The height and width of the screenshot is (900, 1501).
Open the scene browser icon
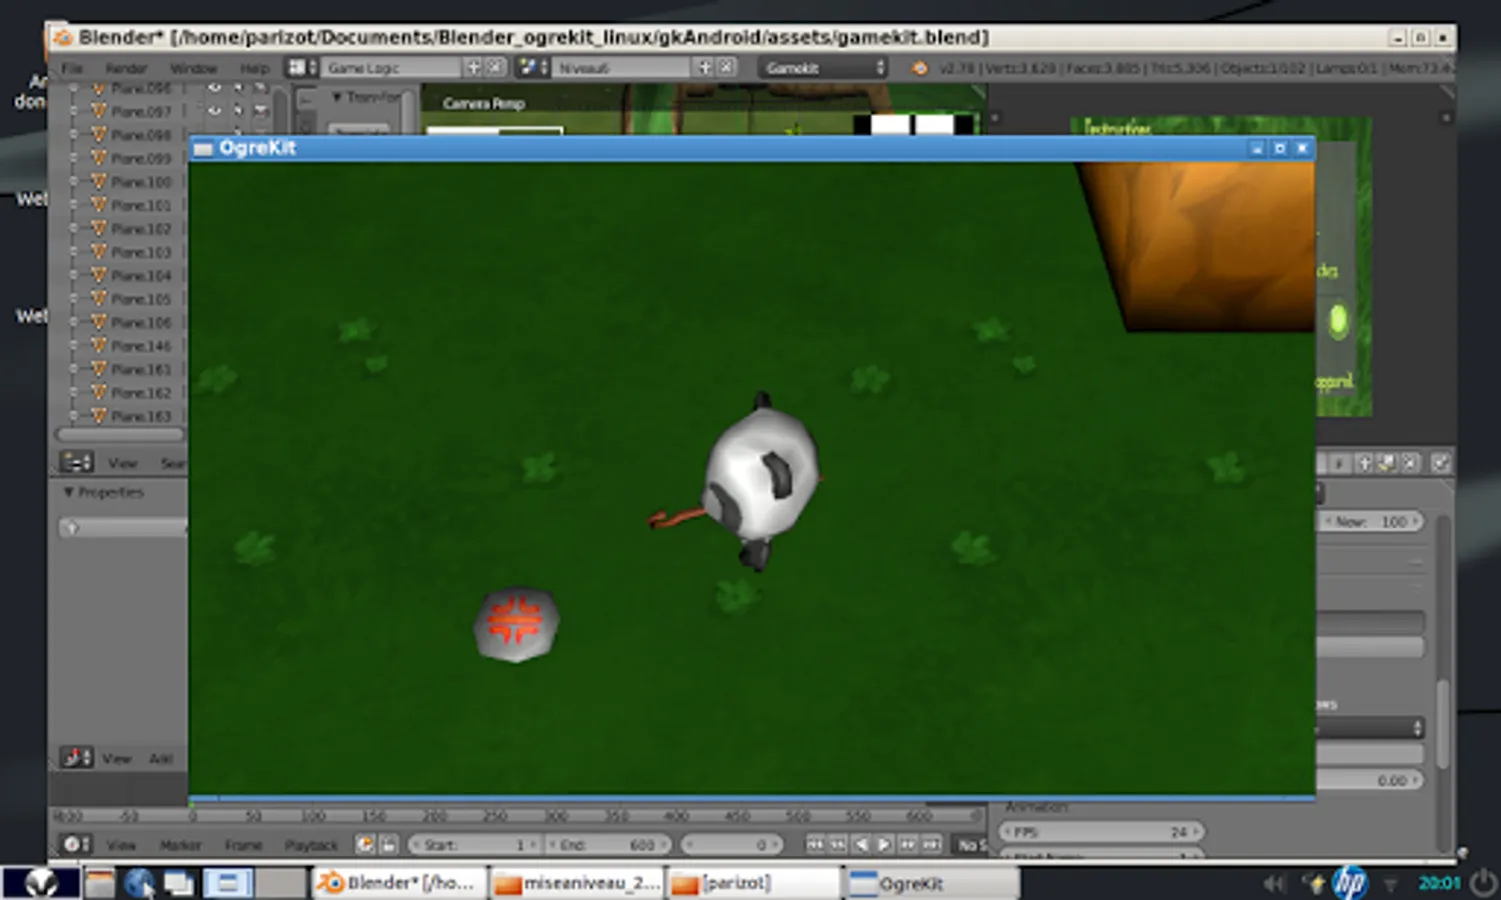[x=532, y=67]
